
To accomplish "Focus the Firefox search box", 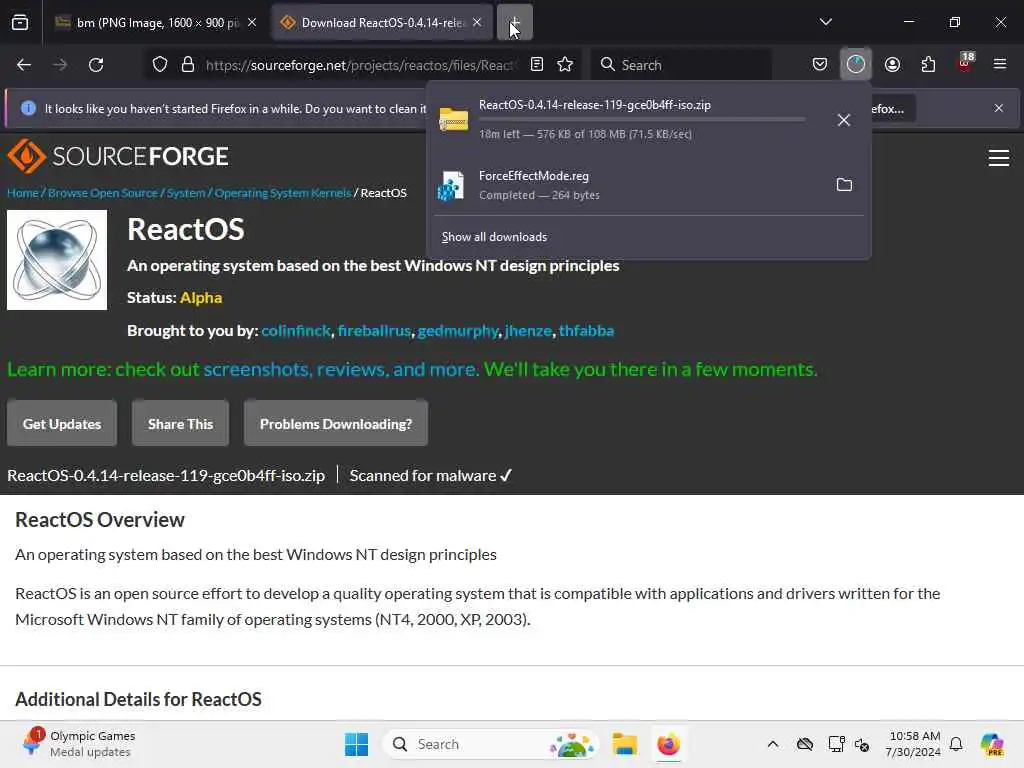I will coord(681,65).
